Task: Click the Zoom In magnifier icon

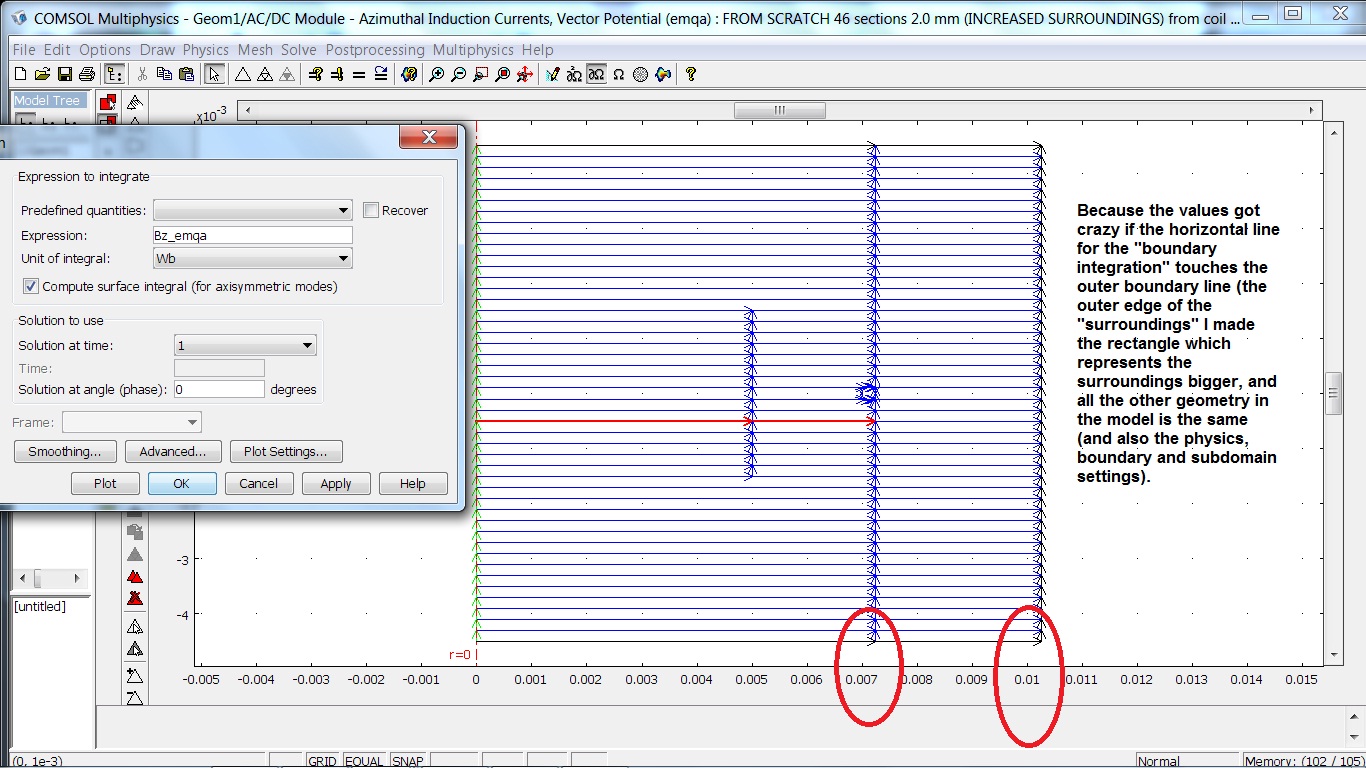Action: 436,74
